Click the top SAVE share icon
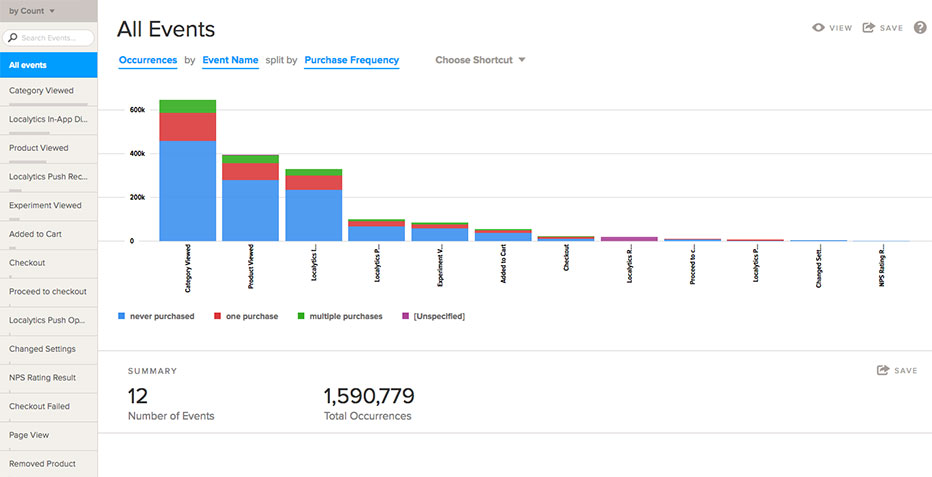This screenshot has width=932, height=477. click(868, 28)
